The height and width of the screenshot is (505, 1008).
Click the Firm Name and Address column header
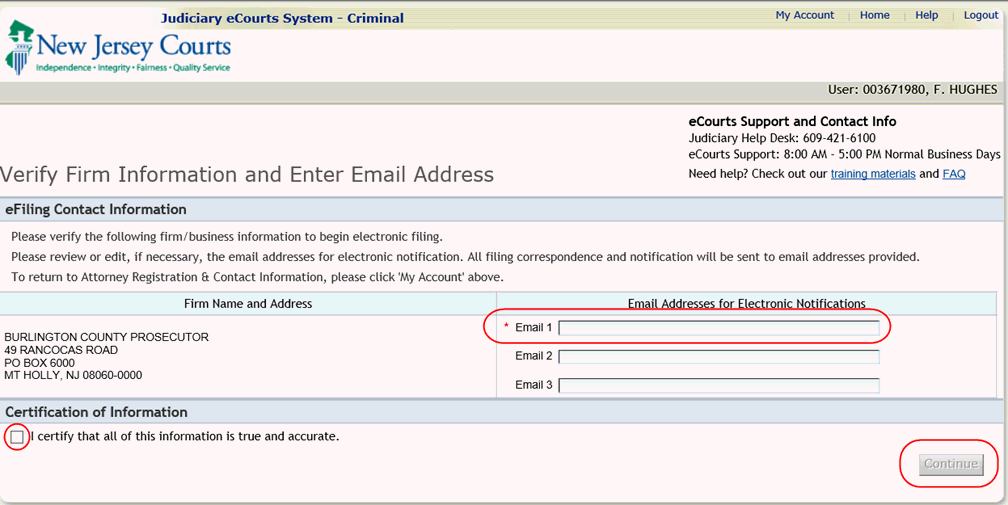click(x=248, y=304)
